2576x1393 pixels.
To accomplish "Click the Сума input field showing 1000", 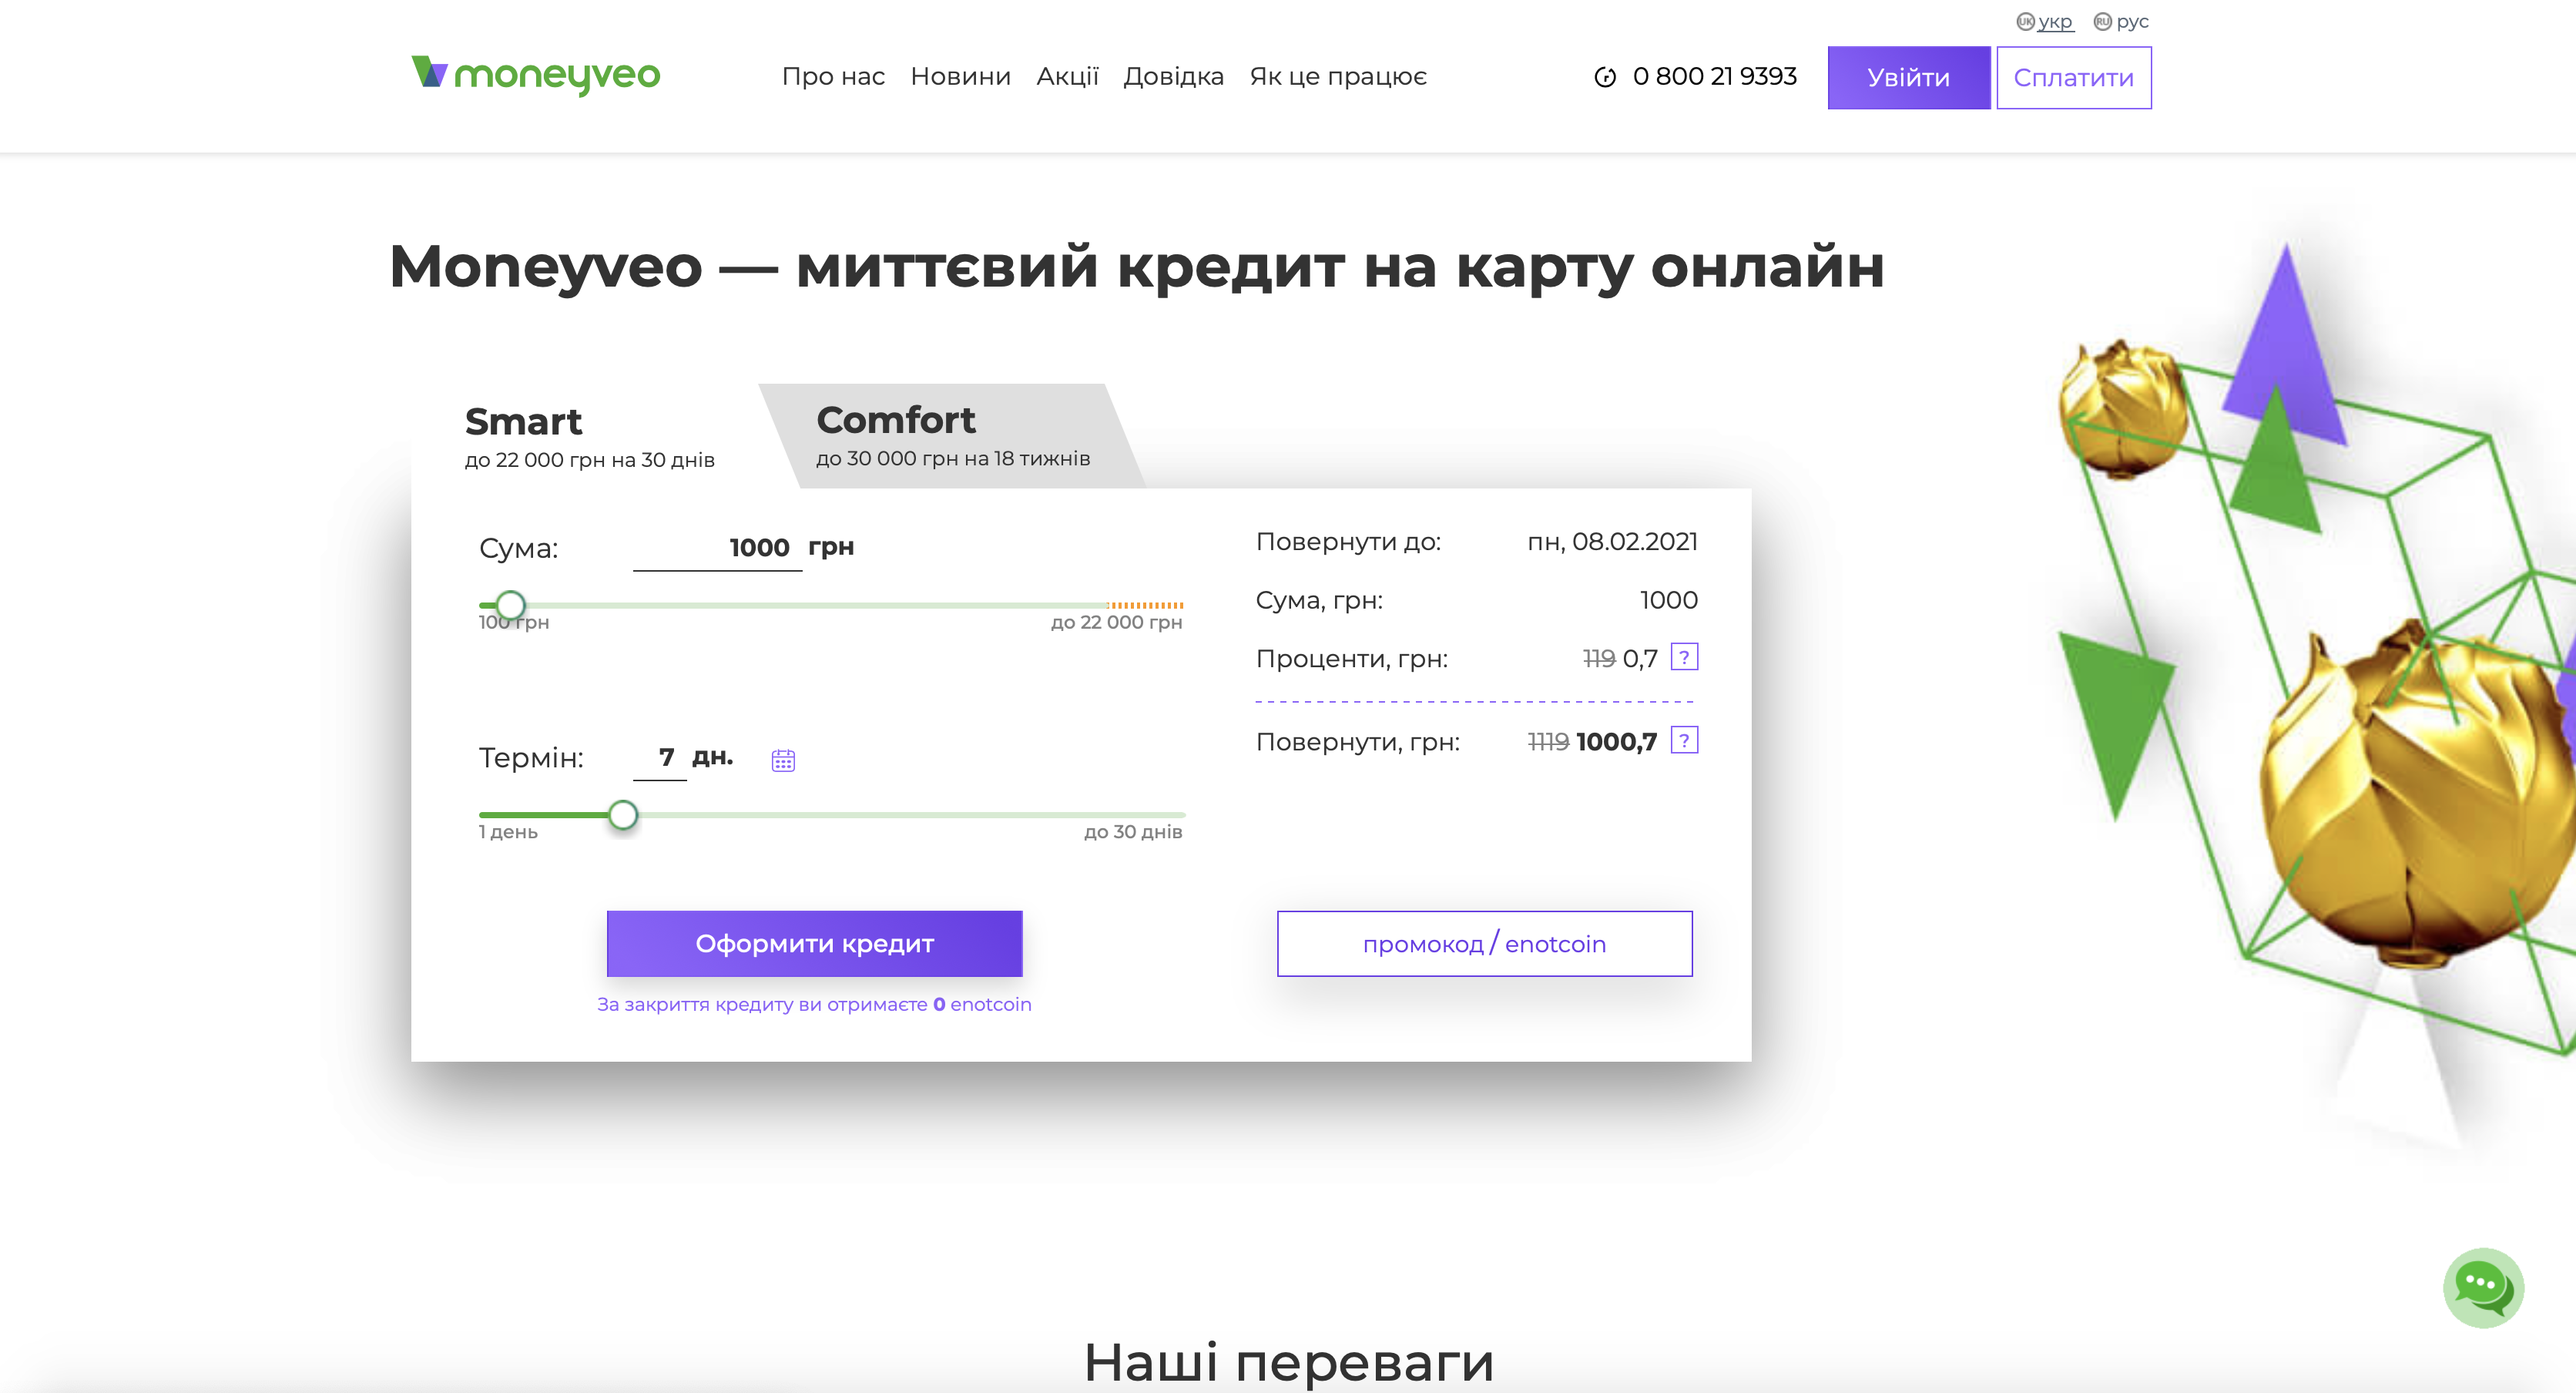I will (717, 548).
